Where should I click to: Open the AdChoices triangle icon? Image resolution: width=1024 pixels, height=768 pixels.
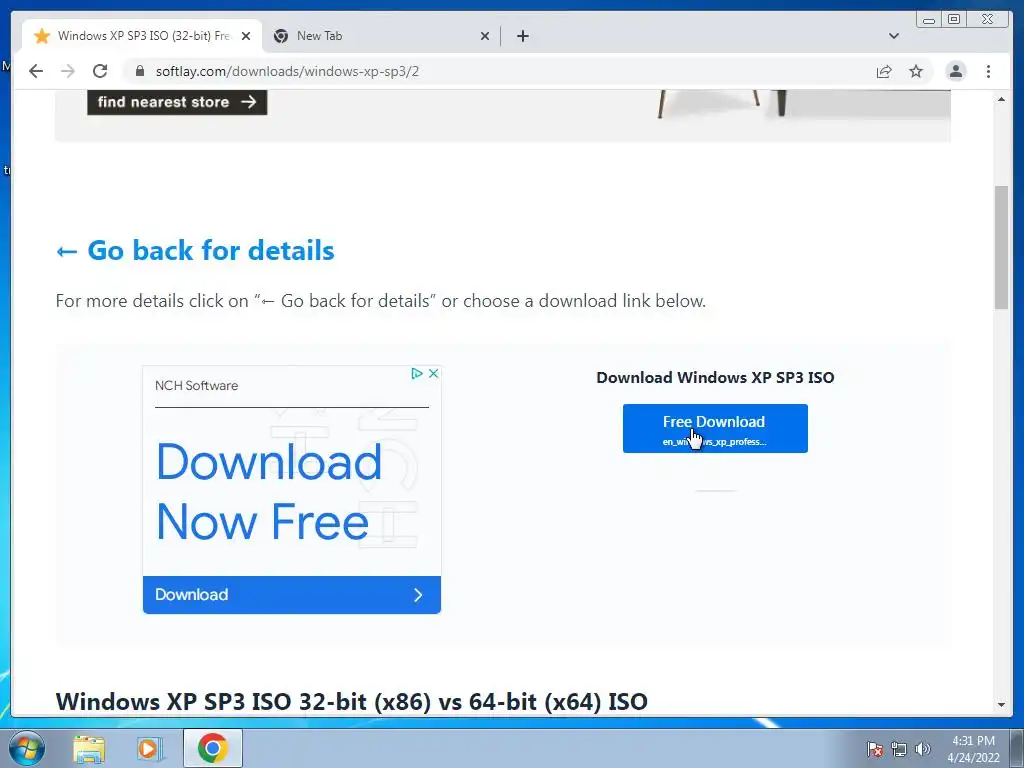pos(417,373)
